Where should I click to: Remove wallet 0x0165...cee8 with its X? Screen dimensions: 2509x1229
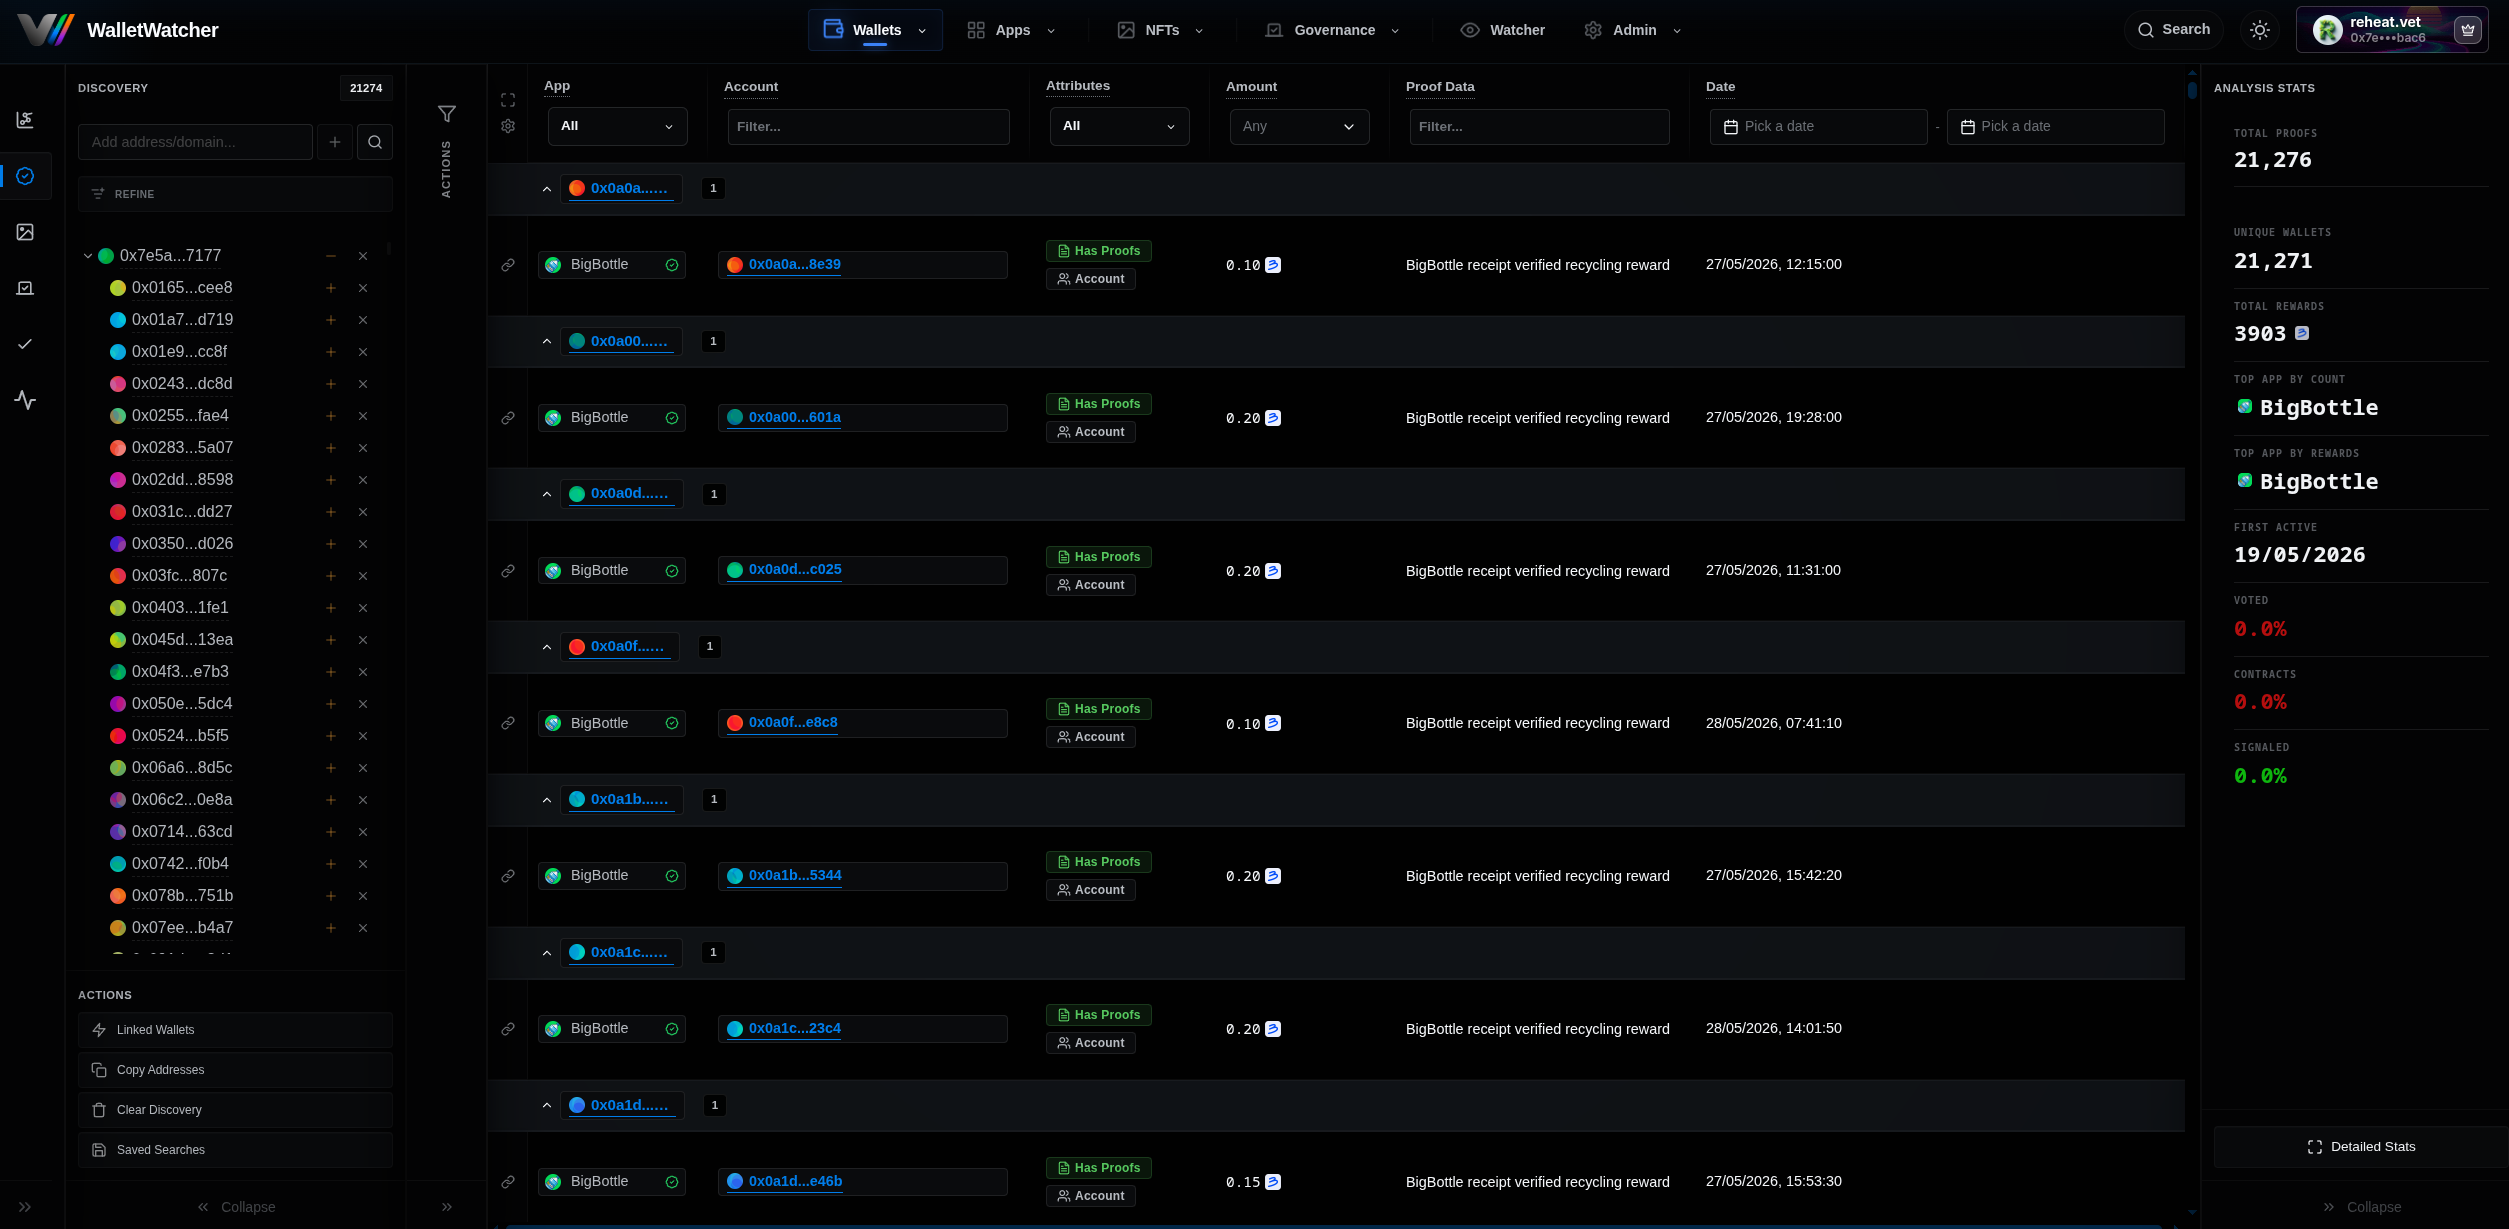coord(363,288)
